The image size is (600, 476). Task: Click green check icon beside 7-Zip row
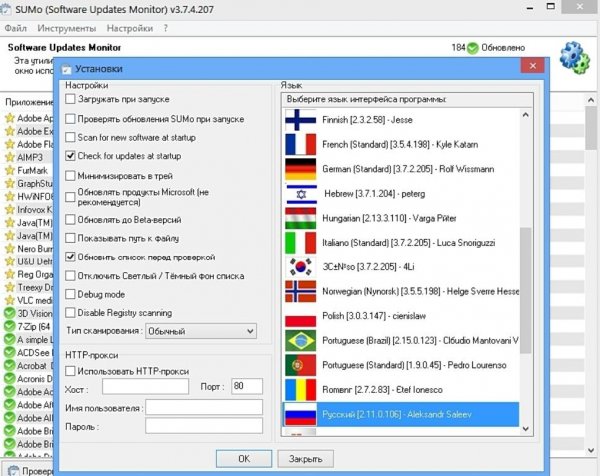(x=9, y=326)
